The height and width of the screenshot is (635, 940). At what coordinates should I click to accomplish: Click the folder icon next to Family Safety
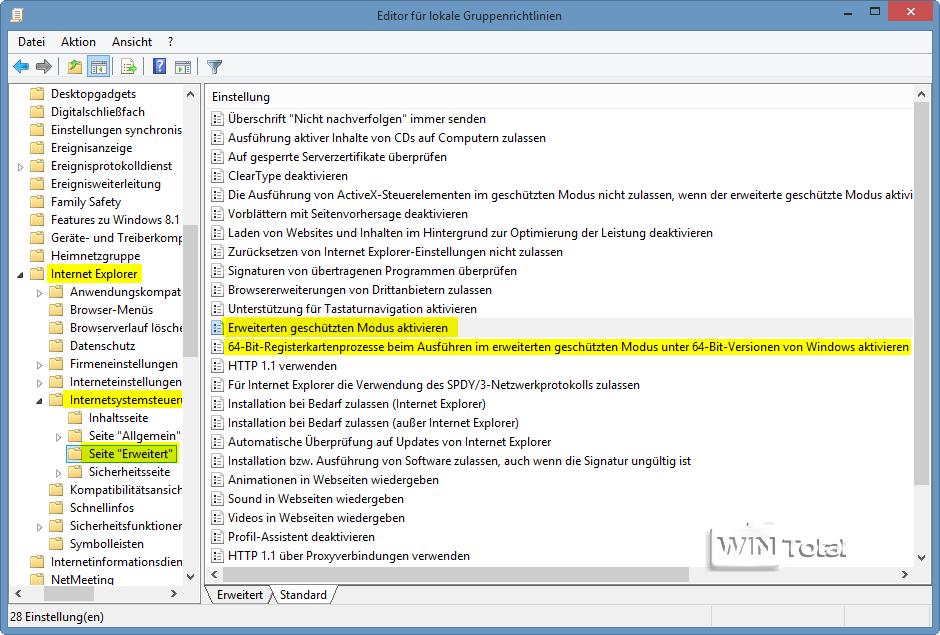pos(37,201)
